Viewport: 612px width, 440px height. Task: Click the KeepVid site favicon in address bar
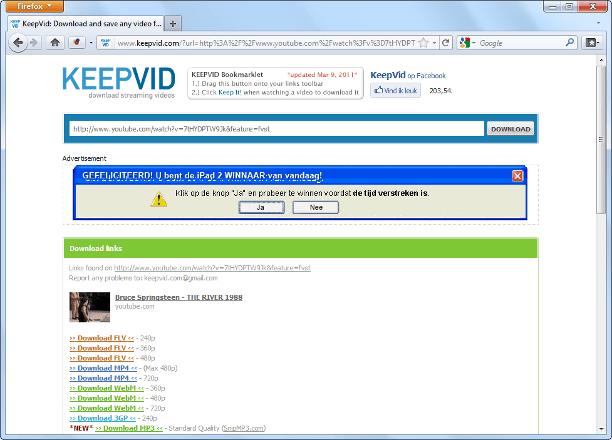point(106,43)
